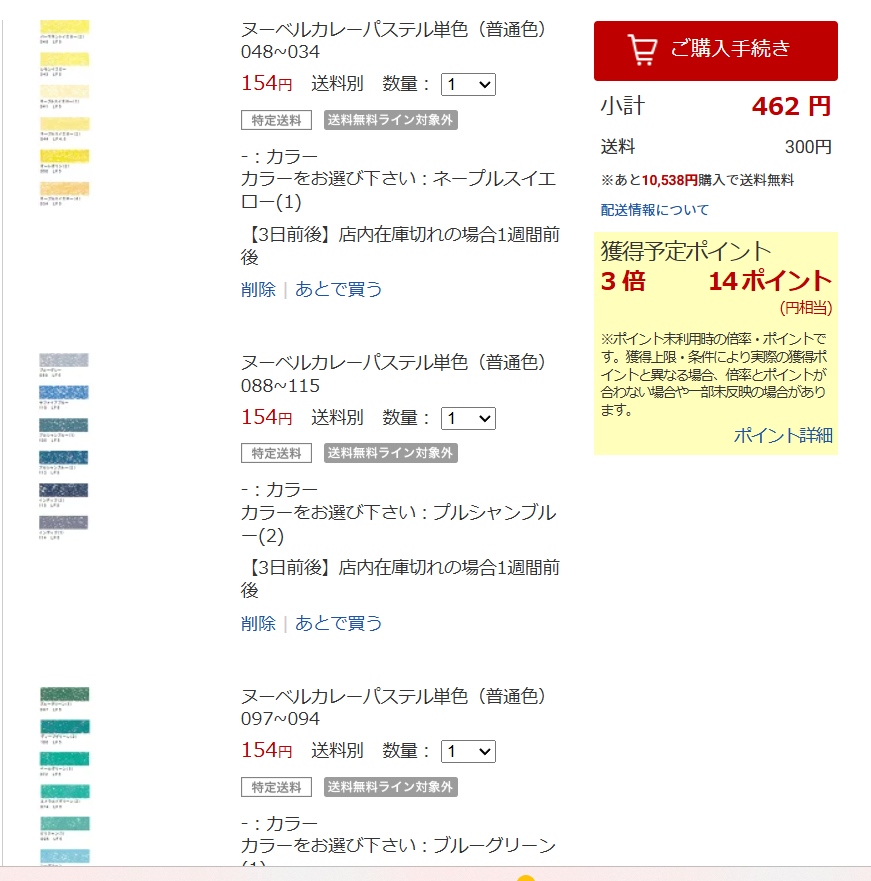The height and width of the screenshot is (881, 871).
Task: Click the ご購入手続き checkout button
Action: pyautogui.click(x=715, y=51)
